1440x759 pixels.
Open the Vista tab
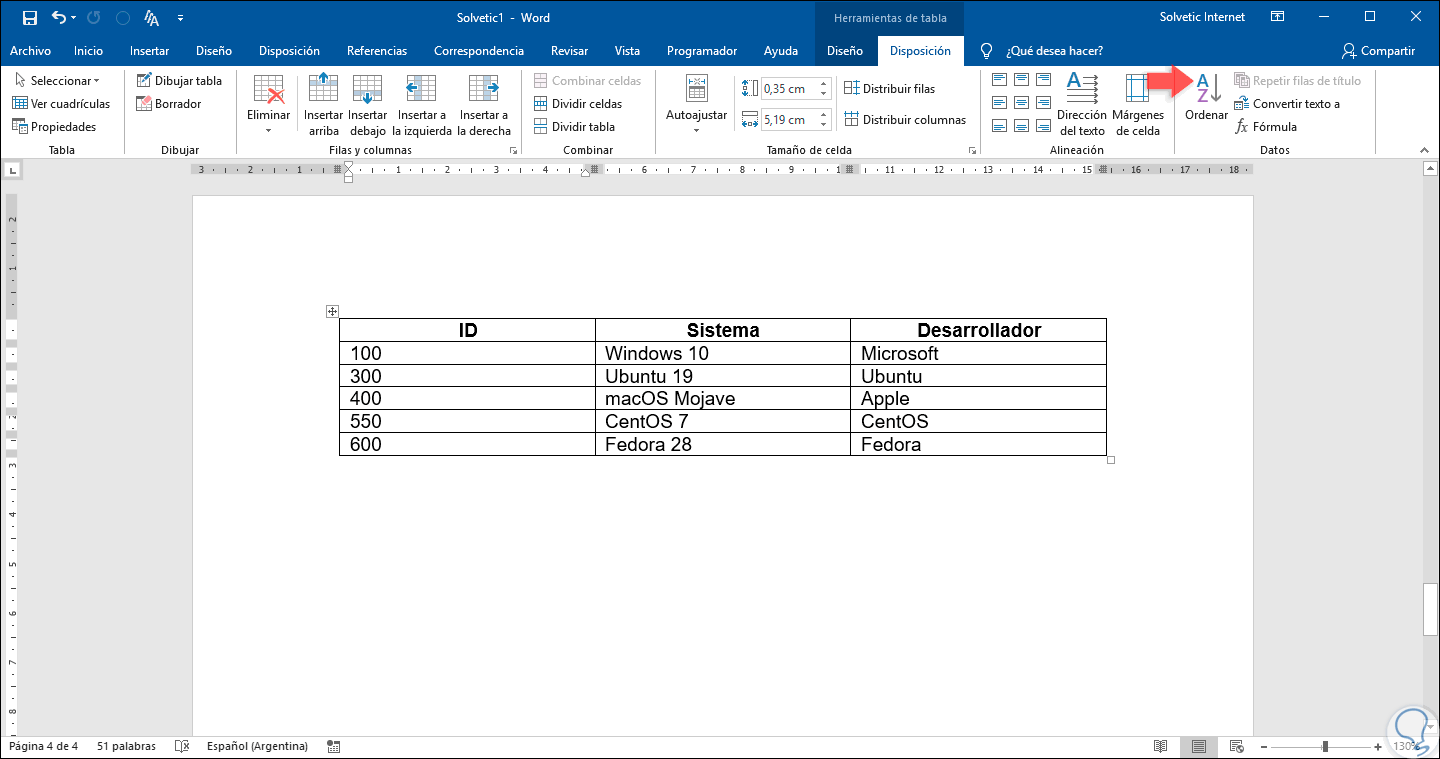pyautogui.click(x=627, y=51)
